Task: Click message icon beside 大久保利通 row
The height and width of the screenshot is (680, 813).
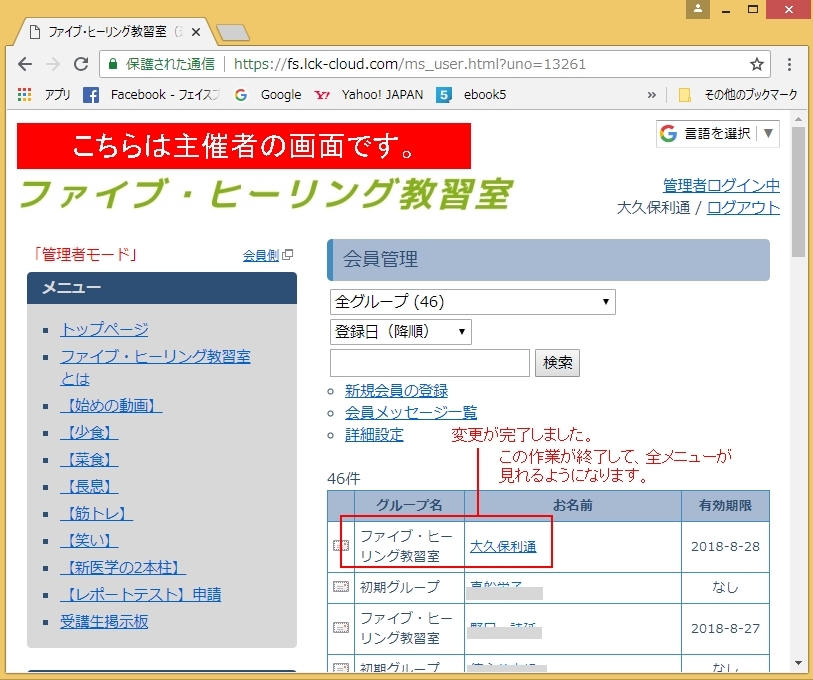Action: click(x=341, y=546)
